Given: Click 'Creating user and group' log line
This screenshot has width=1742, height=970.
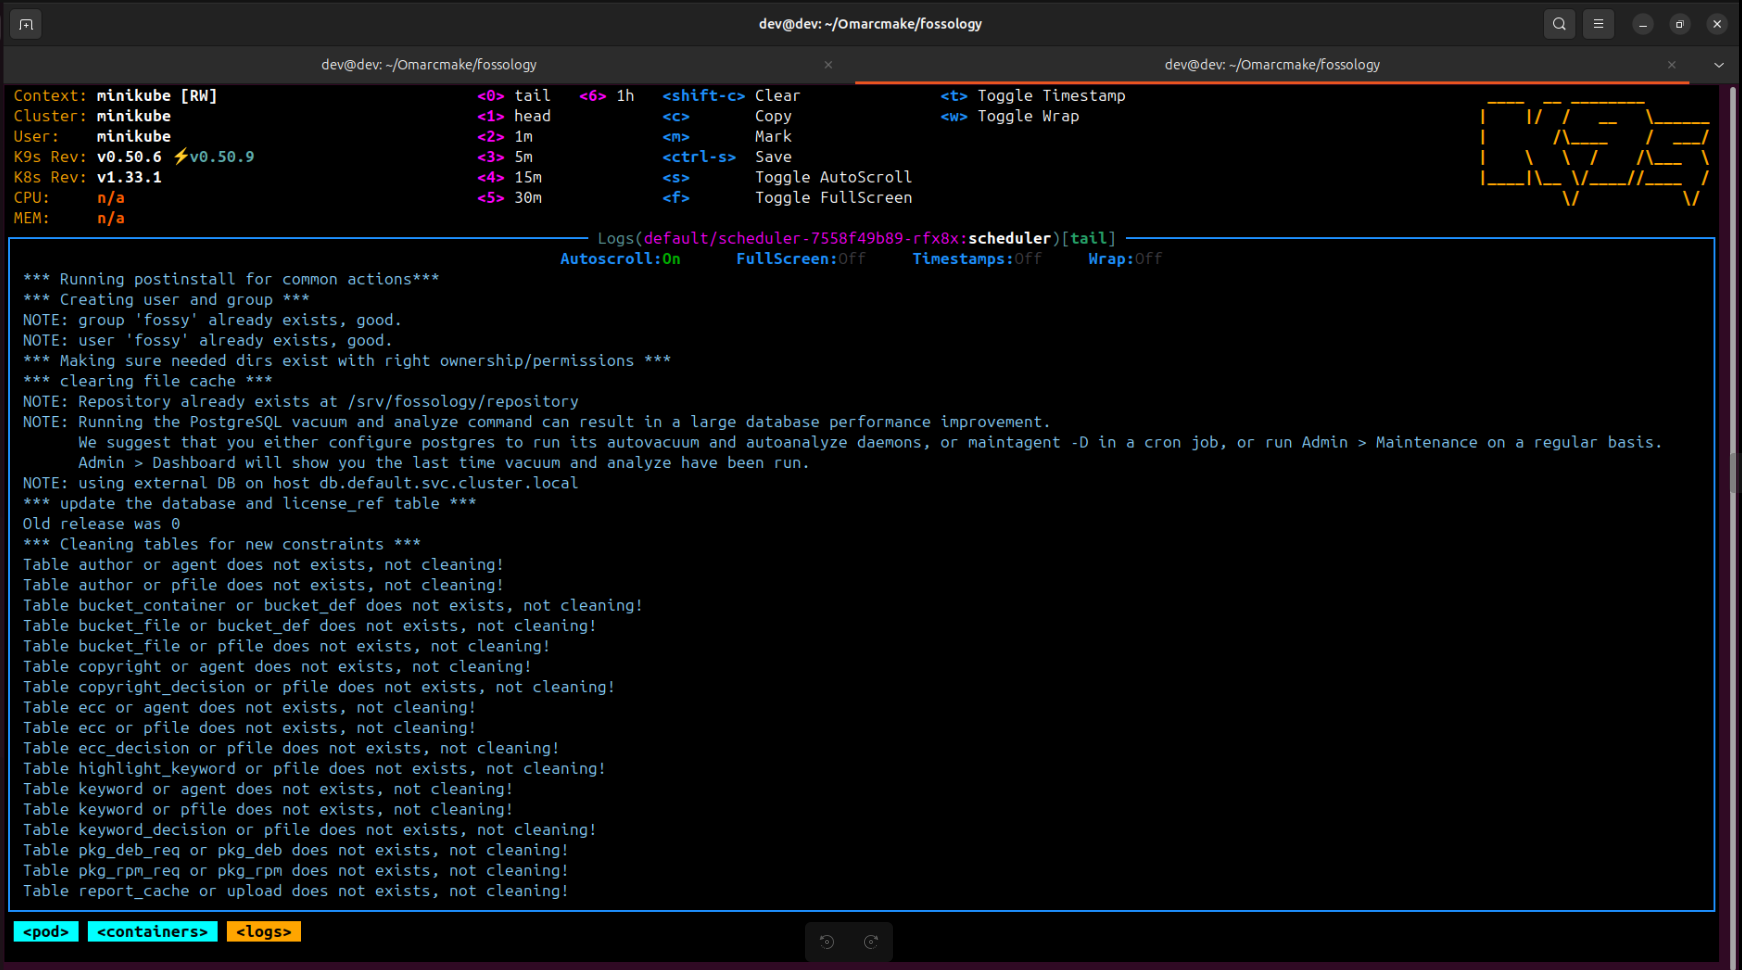Looking at the screenshot, I should (x=166, y=299).
